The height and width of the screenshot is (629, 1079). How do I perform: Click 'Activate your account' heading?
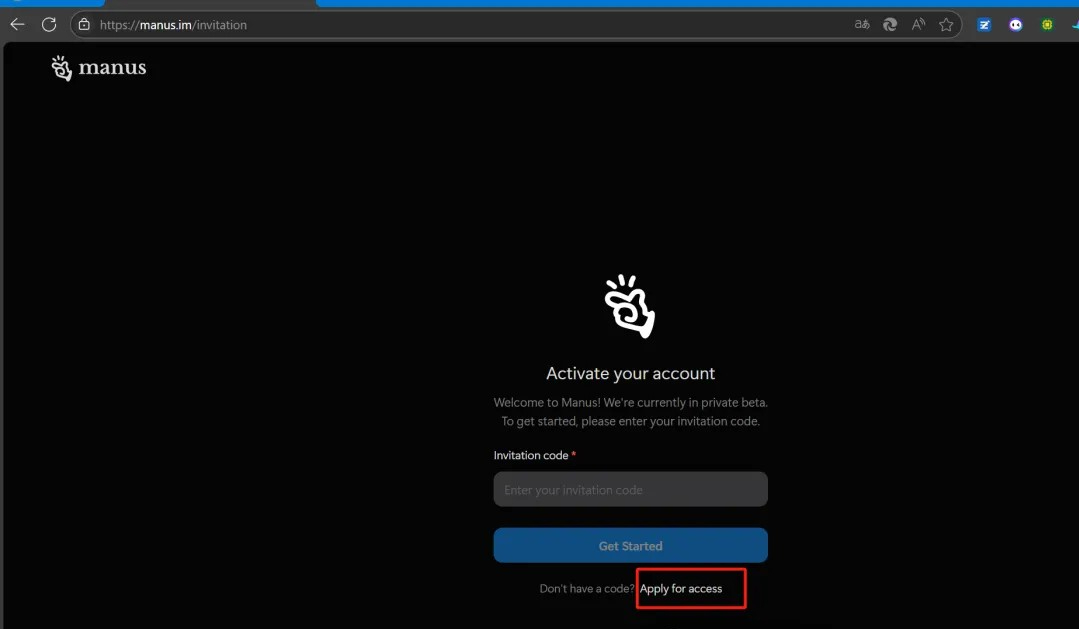(x=630, y=373)
